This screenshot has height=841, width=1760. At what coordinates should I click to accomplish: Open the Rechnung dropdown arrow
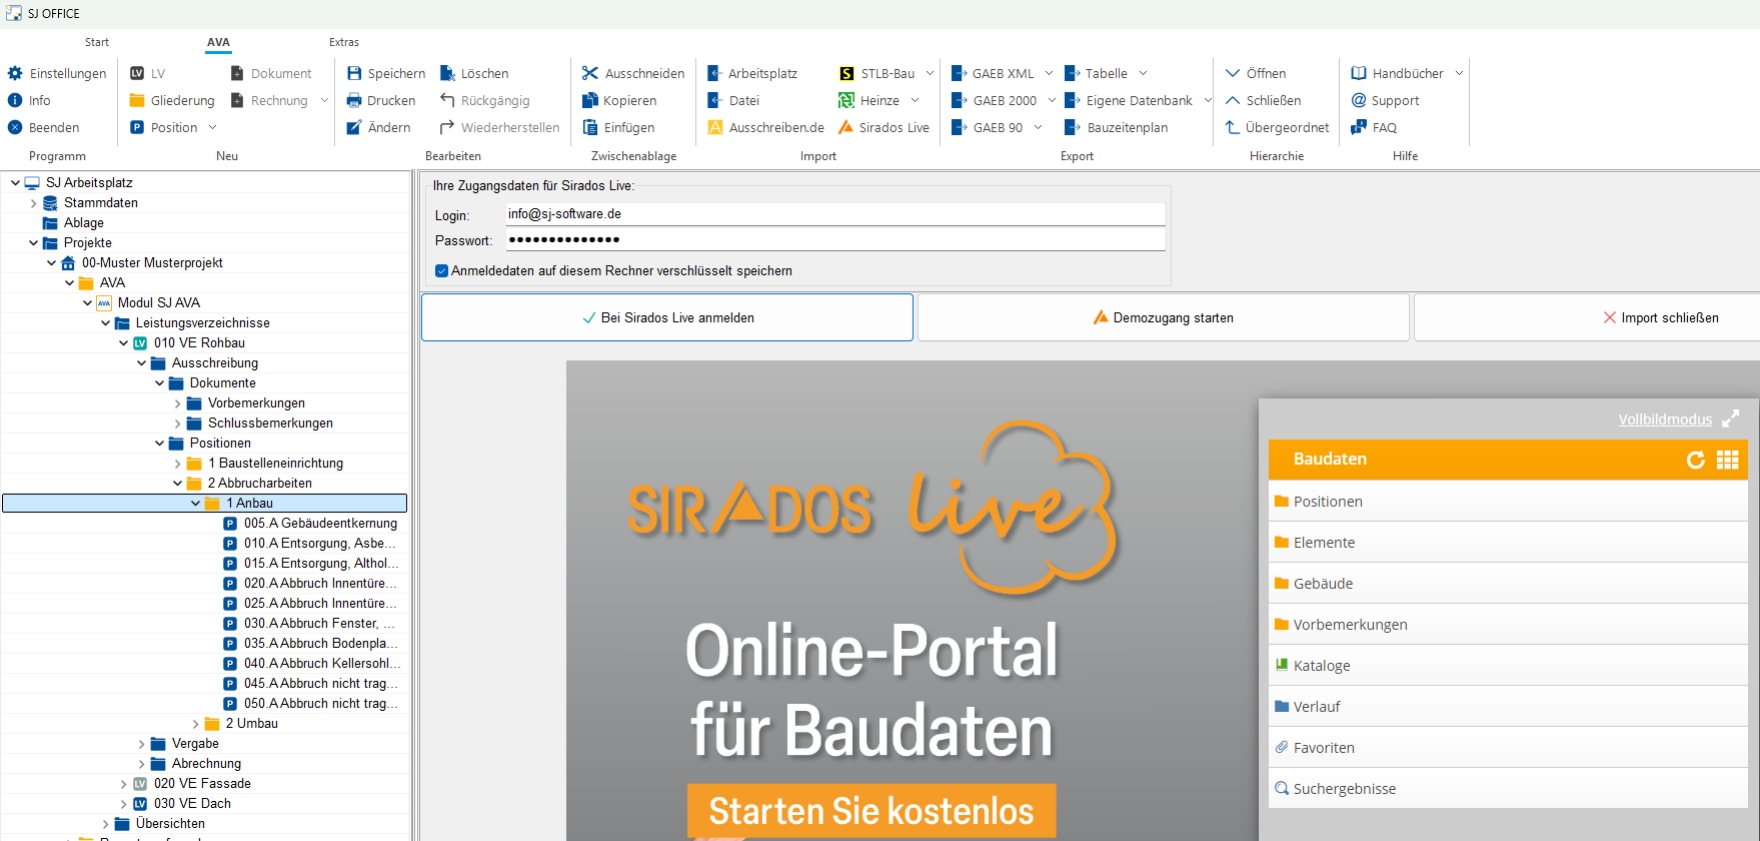click(x=324, y=100)
